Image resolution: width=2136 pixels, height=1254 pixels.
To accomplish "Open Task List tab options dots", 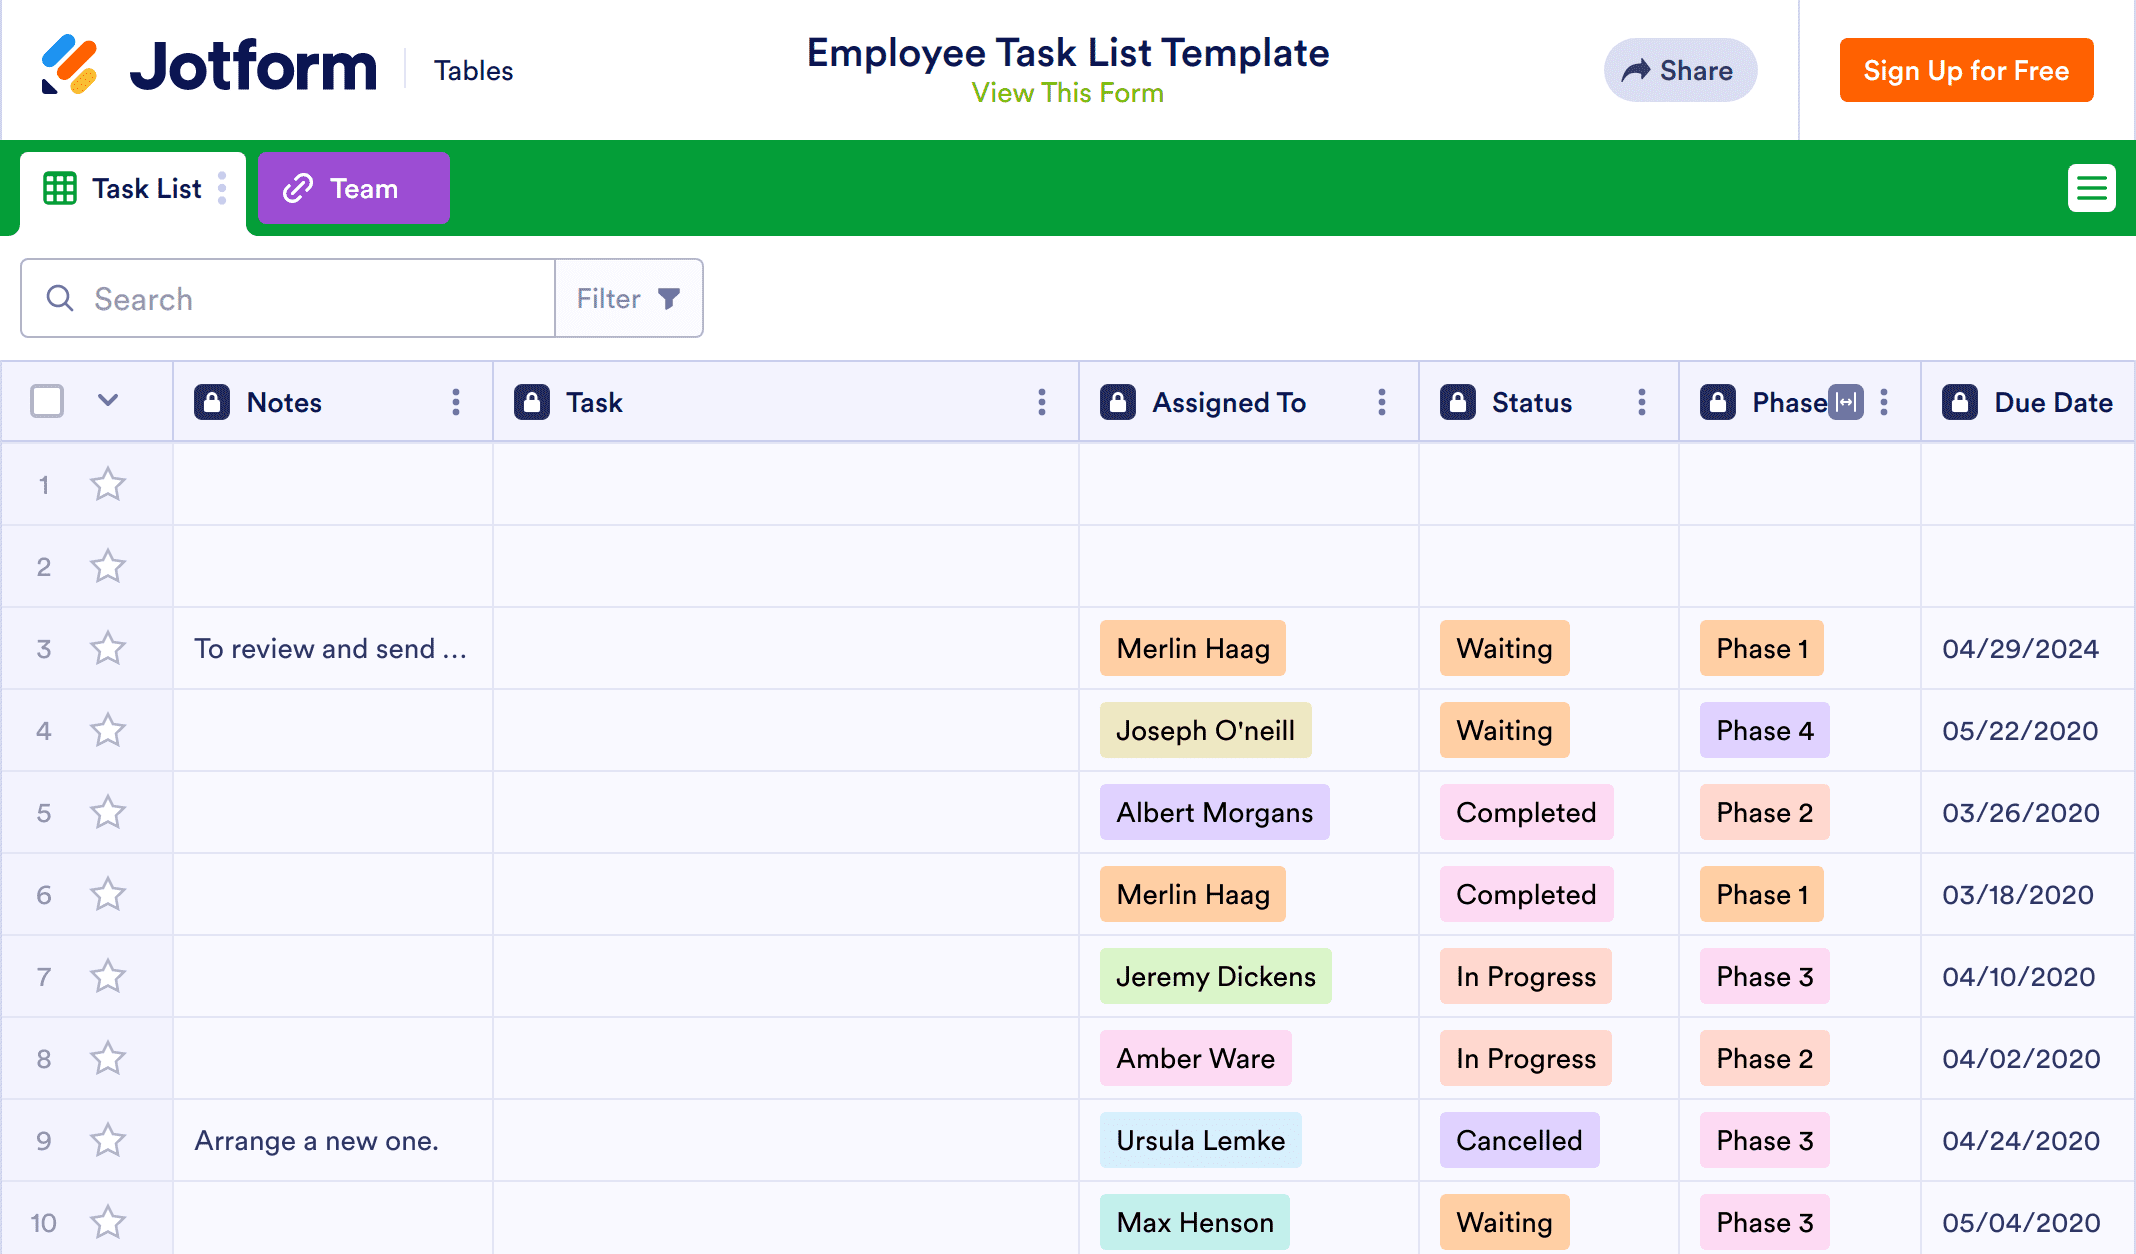I will coord(222,188).
